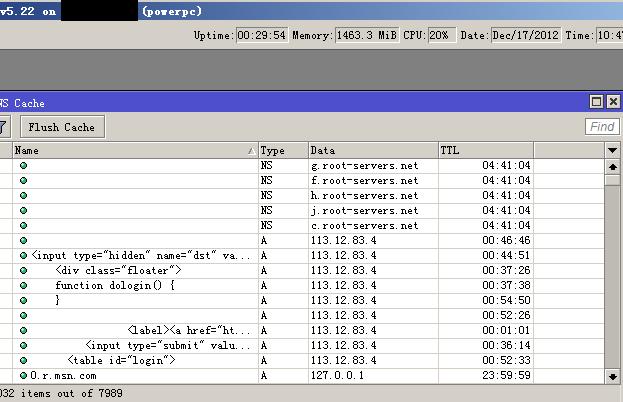Viewport: 623px width, 402px height.
Task: Open the filter funnel icon beside Flush Cache
Action: point(3,127)
